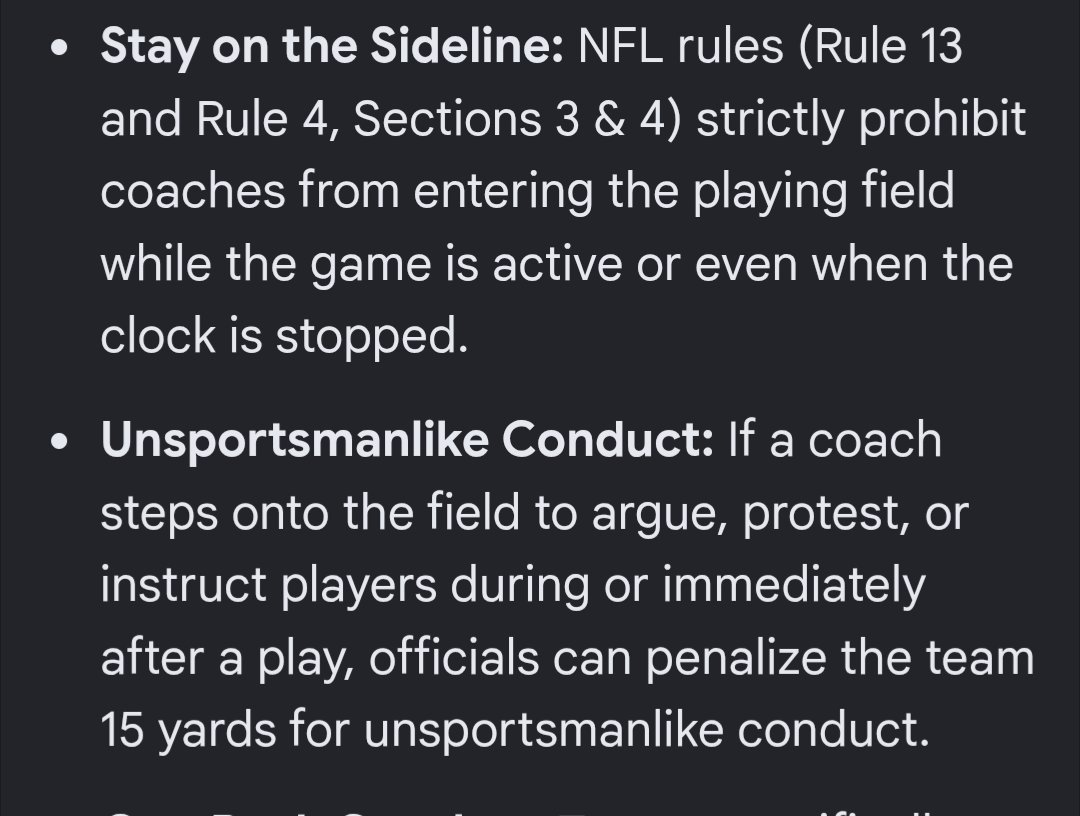Viewport: 1080px width, 816px height.
Task: Select the bullet dot beside 'Stay on the Sideline'
Action: pos(60,48)
